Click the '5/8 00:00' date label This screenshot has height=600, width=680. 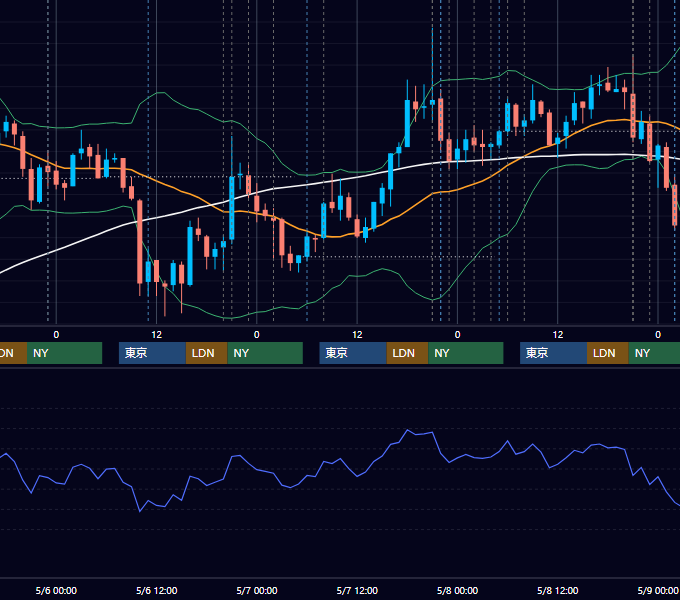tap(457, 590)
